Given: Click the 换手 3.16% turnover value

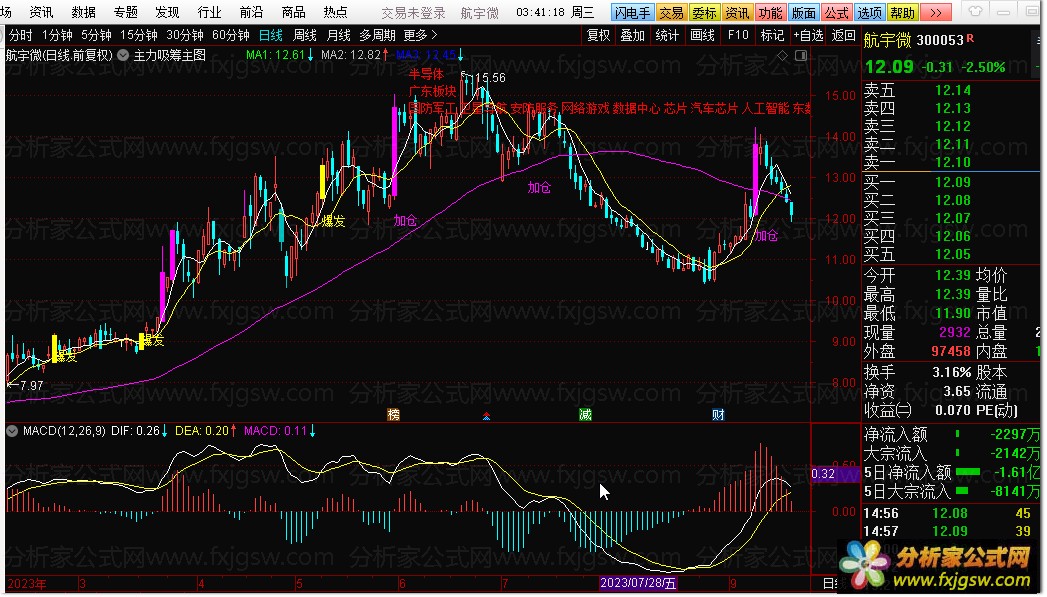Looking at the screenshot, I should click(952, 373).
